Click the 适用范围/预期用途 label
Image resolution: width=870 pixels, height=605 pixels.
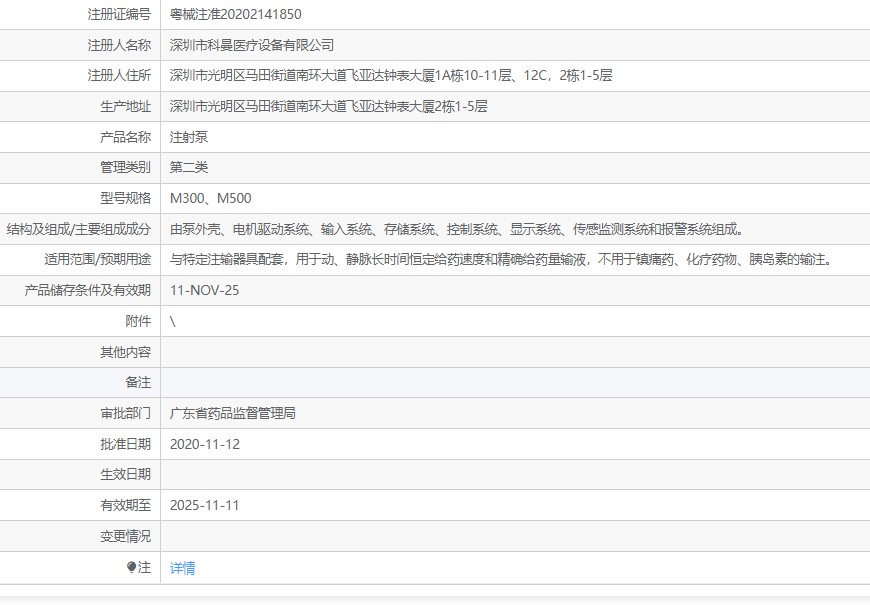click(x=98, y=259)
